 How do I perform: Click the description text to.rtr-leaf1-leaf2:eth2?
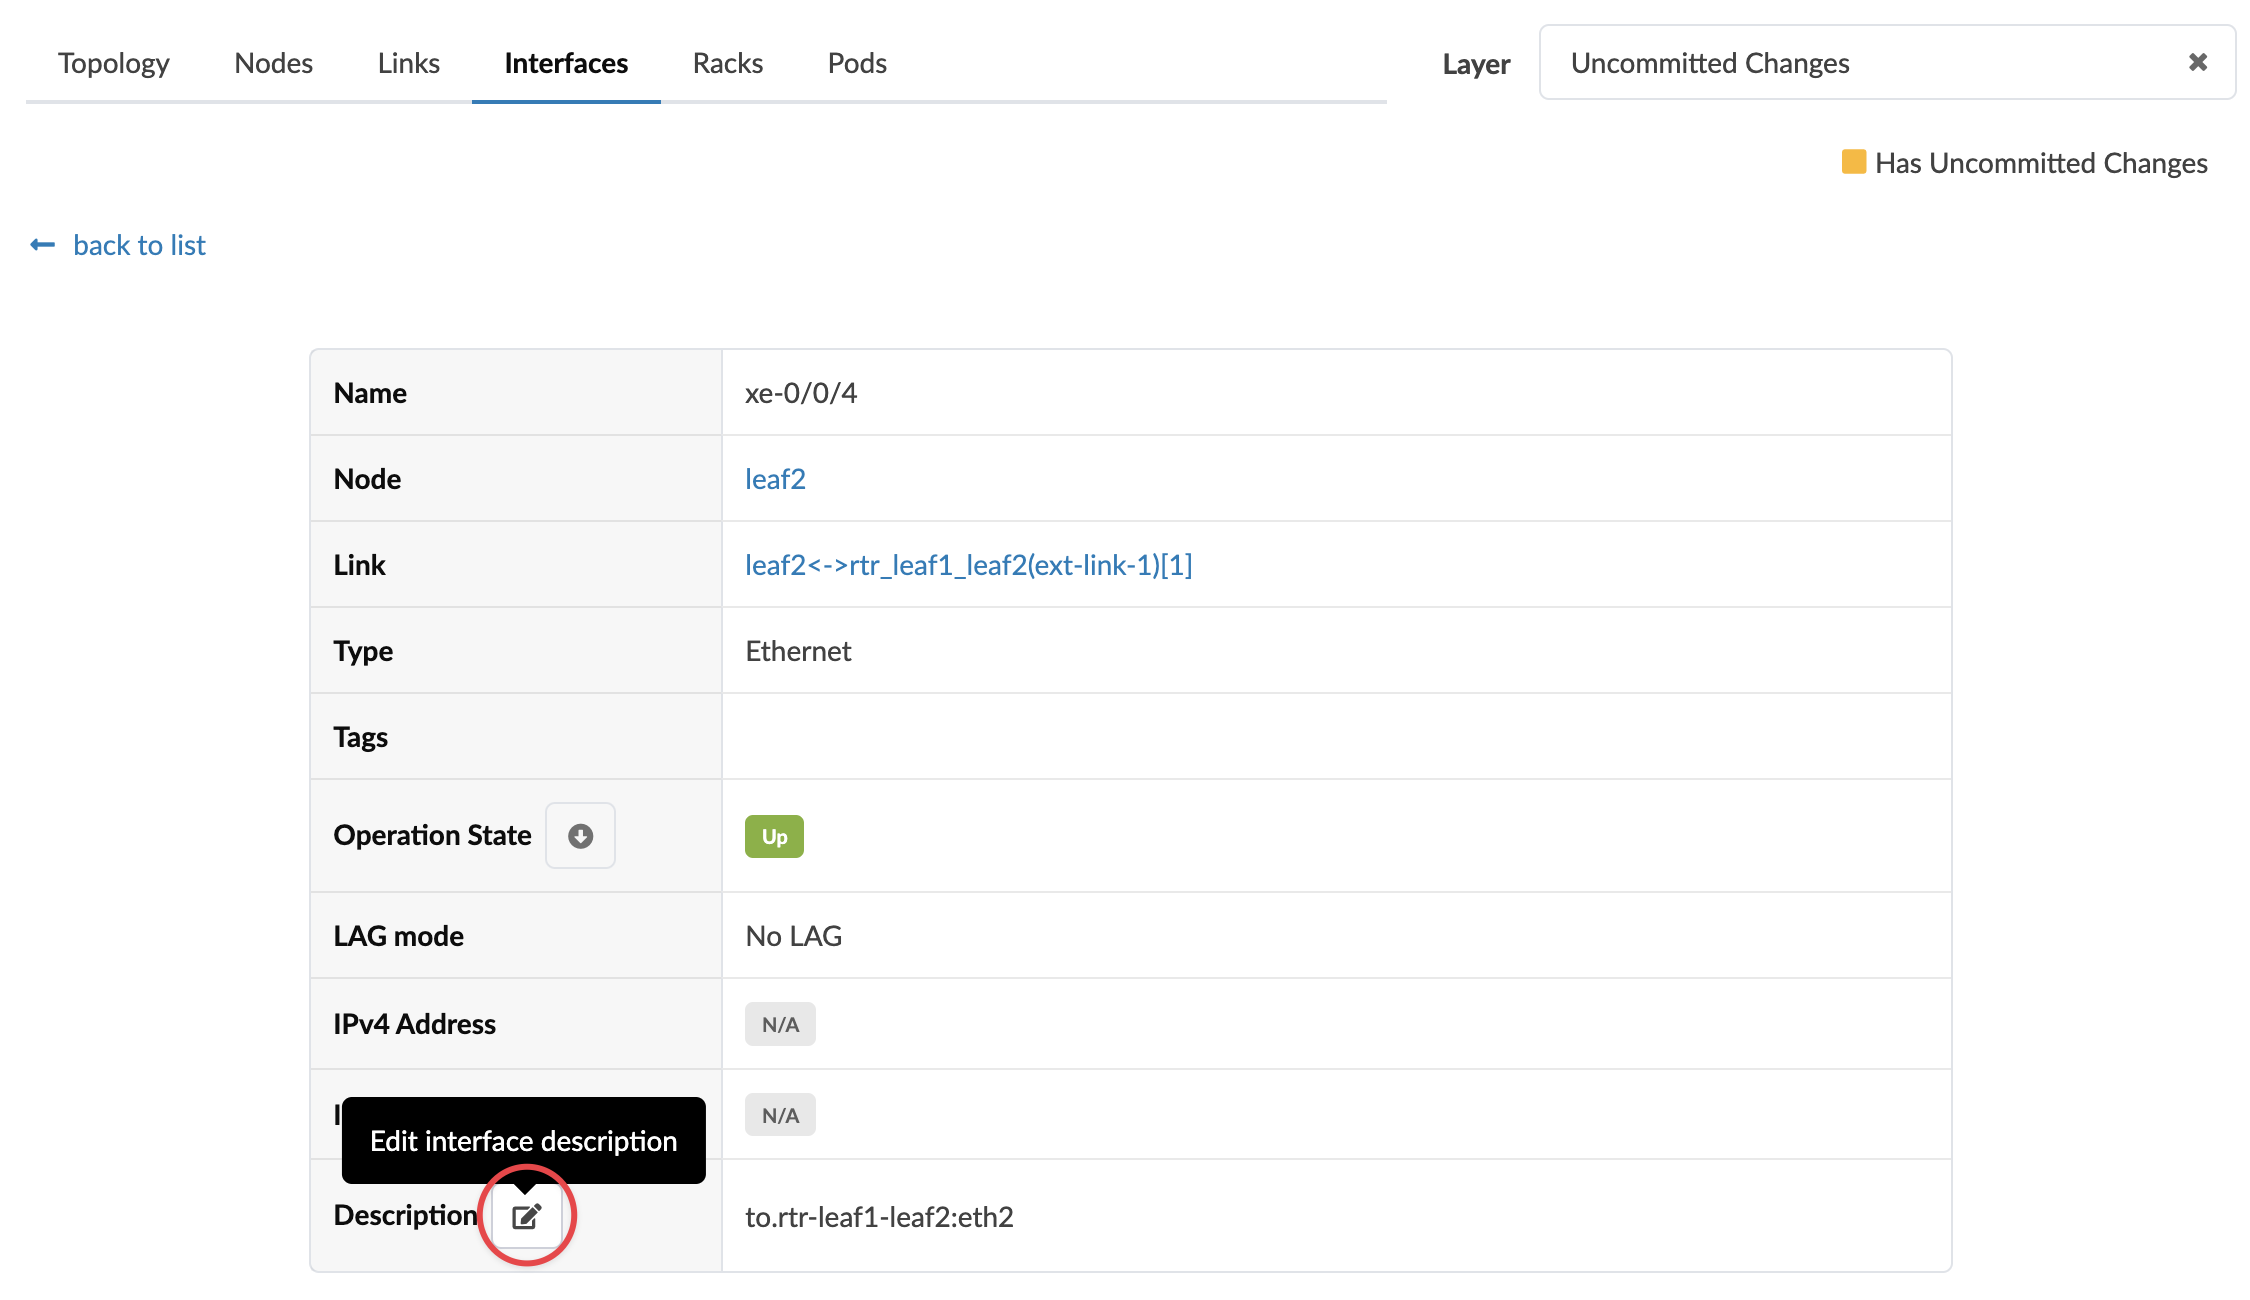pos(879,1217)
